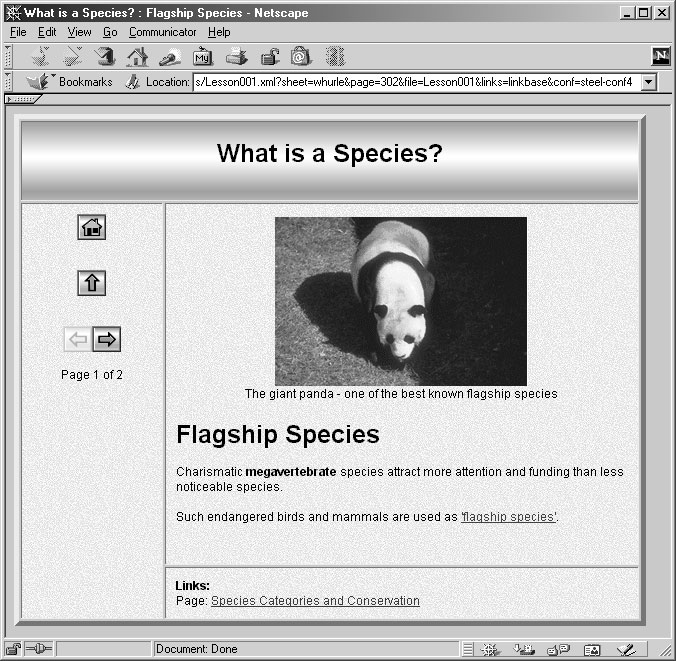Image resolution: width=676 pixels, height=661 pixels.
Task: Click the giant panda photo
Action: click(x=401, y=301)
